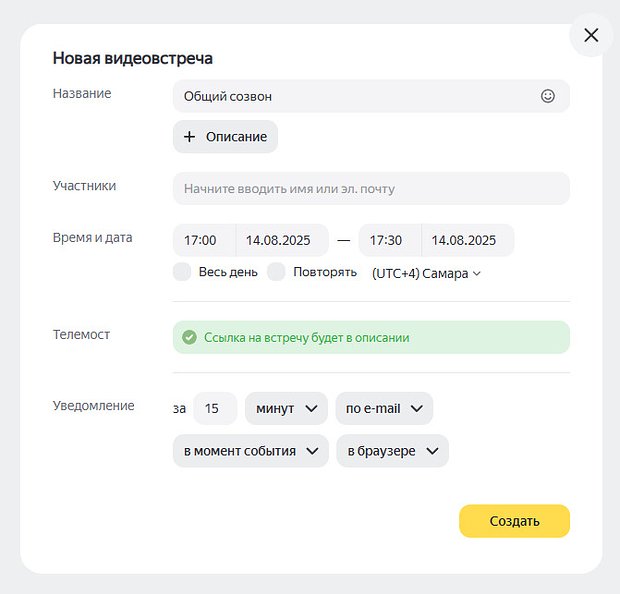Toggle the "Повторять" checkbox
This screenshot has width=620, height=594.
[276, 272]
